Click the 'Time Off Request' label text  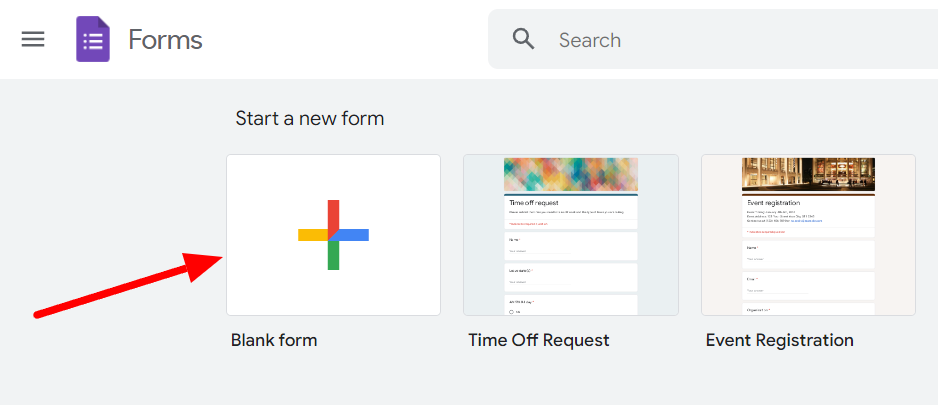click(538, 340)
